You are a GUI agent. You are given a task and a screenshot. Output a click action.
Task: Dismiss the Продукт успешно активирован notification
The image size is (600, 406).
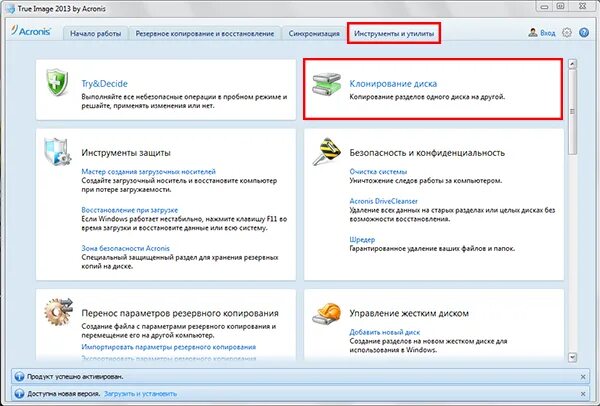(x=583, y=377)
